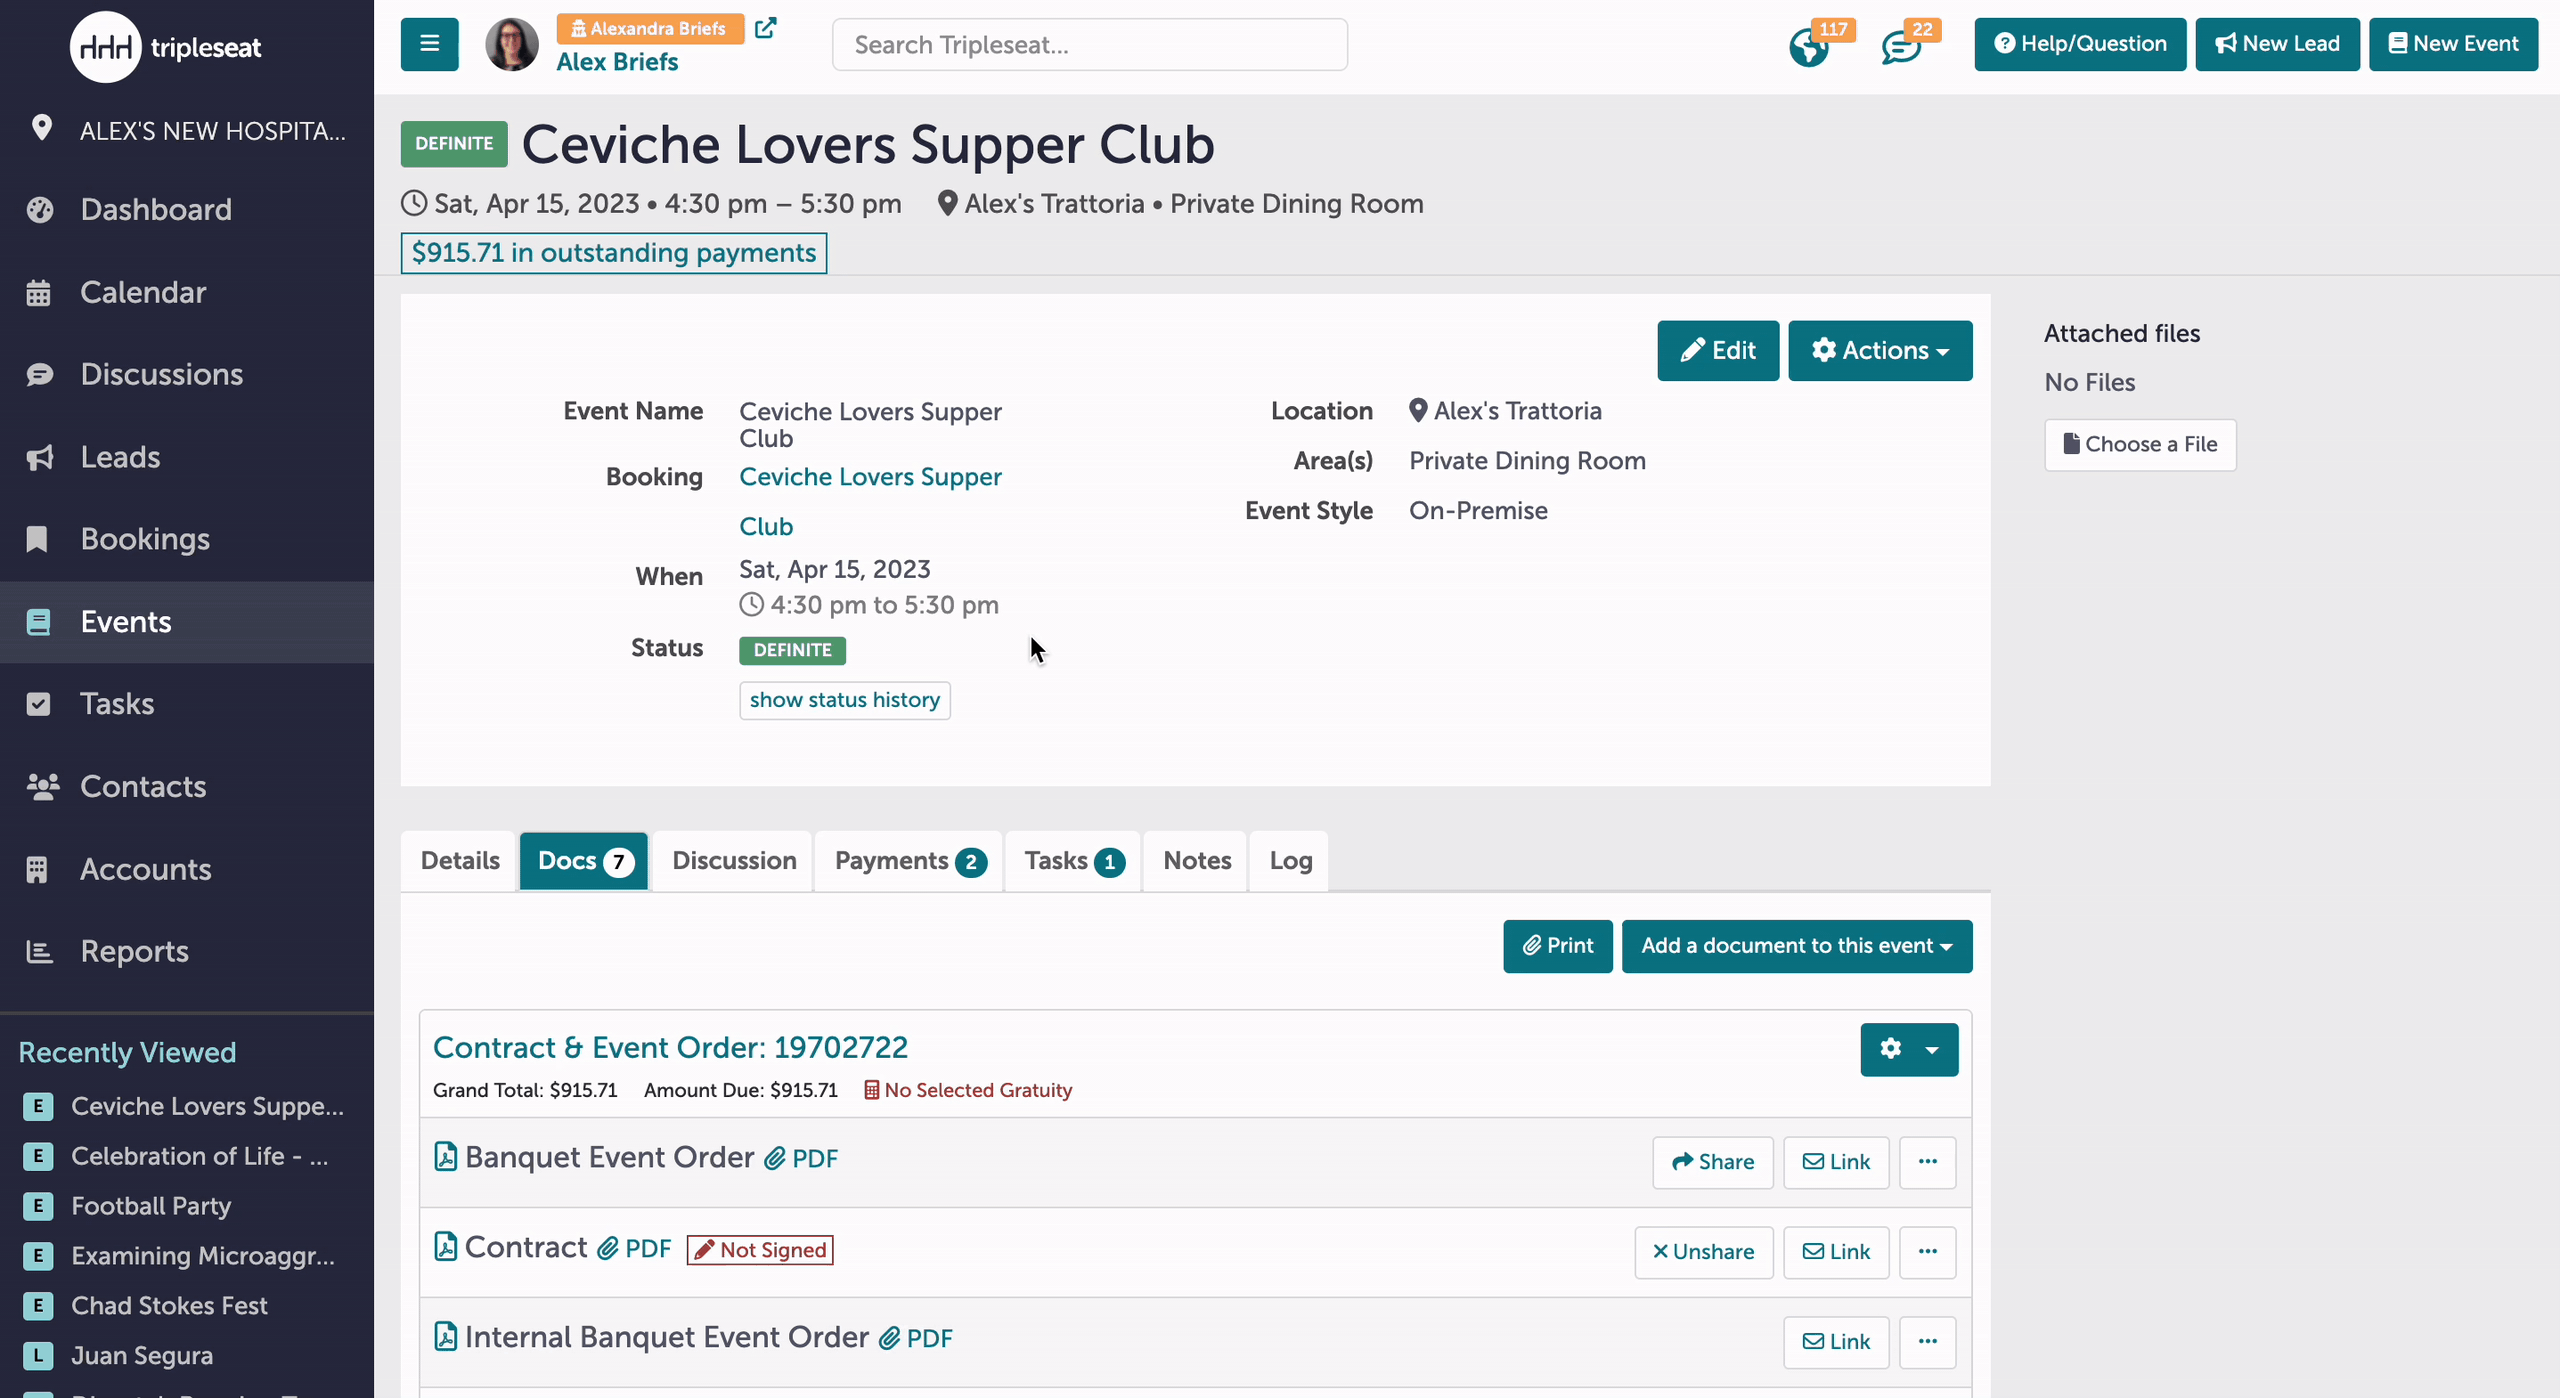Click Link button for Internal Banquet Event Order
The width and height of the screenshot is (2560, 1398).
(1836, 1342)
